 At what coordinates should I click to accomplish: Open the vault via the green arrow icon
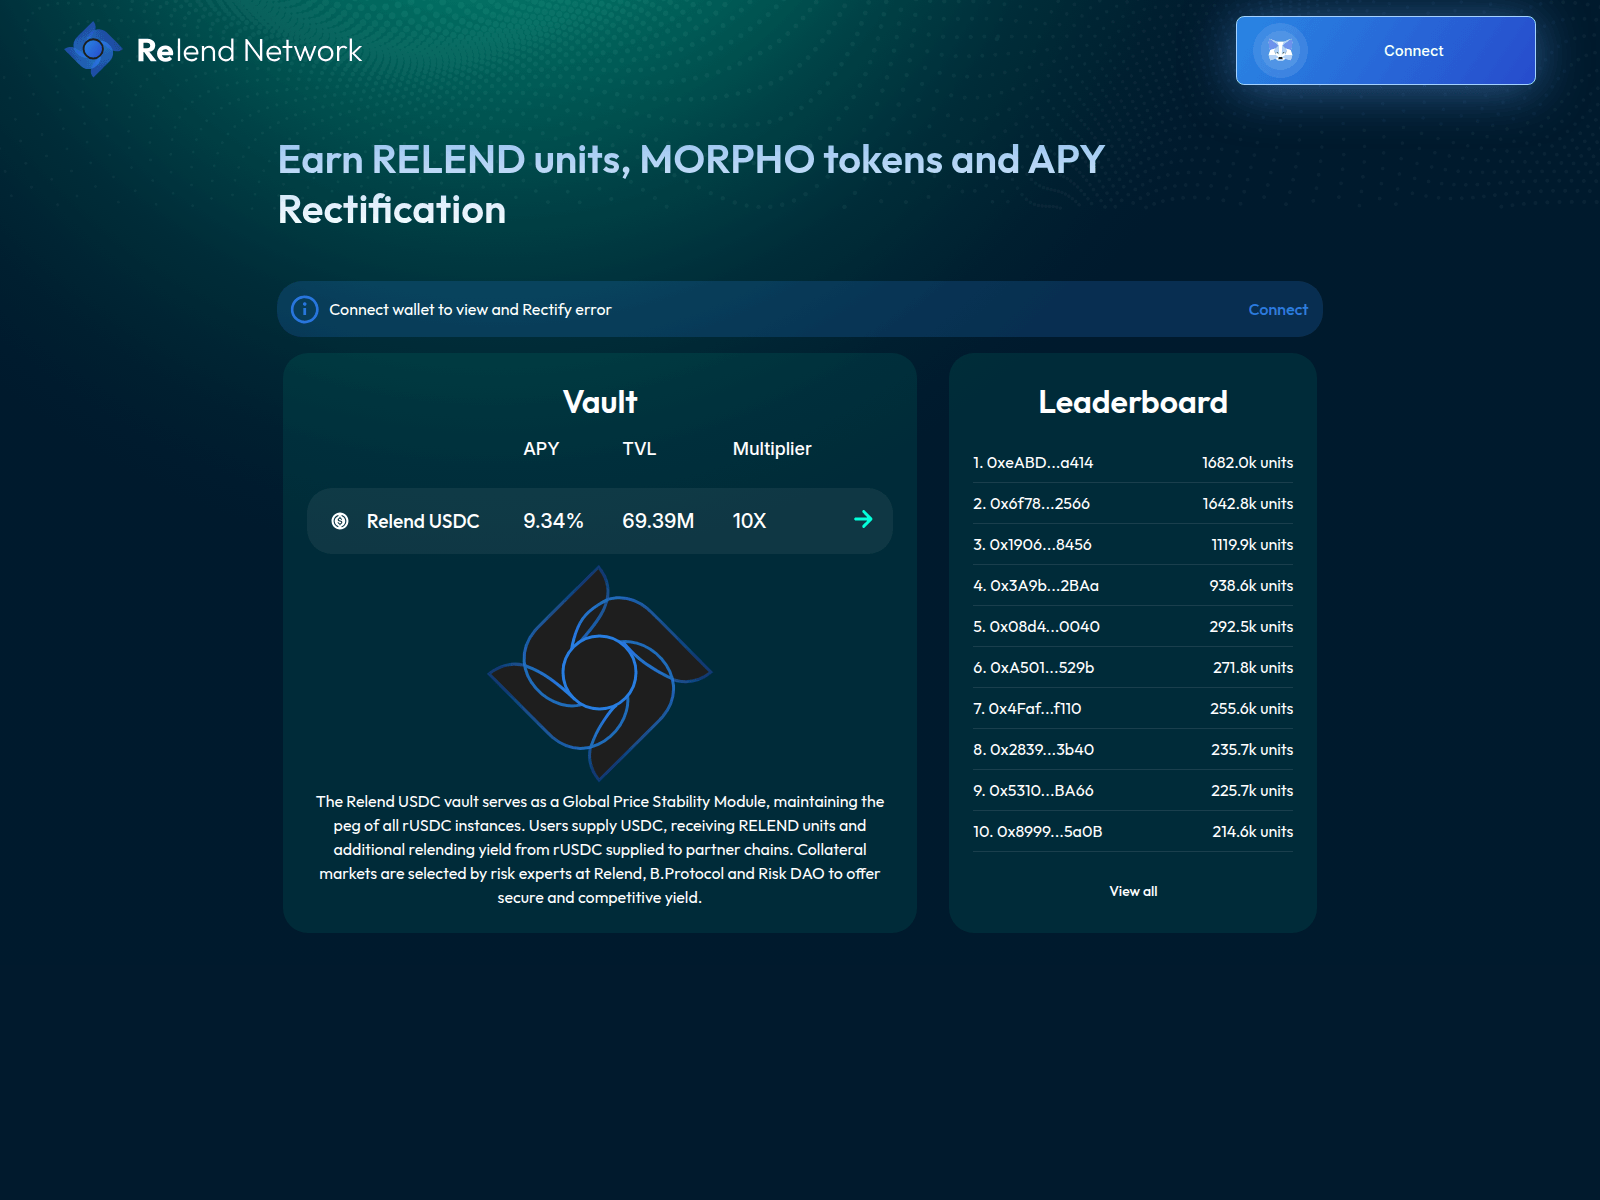tap(863, 519)
